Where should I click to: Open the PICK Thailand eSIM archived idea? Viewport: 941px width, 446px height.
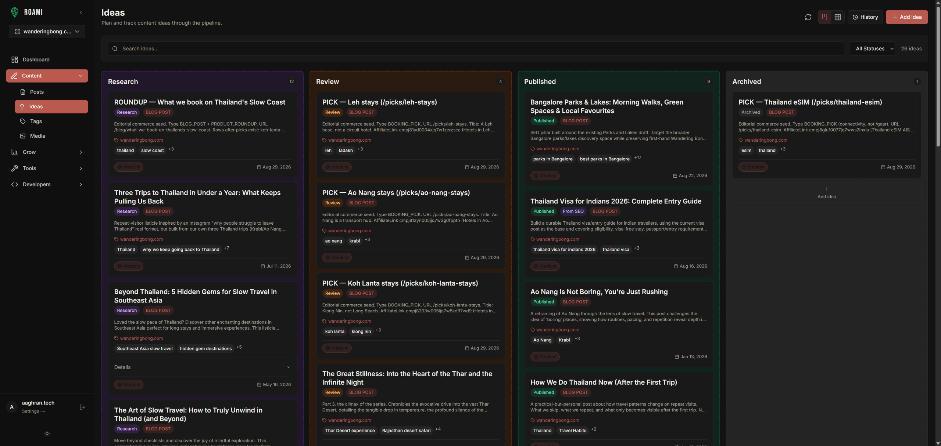pyautogui.click(x=810, y=102)
